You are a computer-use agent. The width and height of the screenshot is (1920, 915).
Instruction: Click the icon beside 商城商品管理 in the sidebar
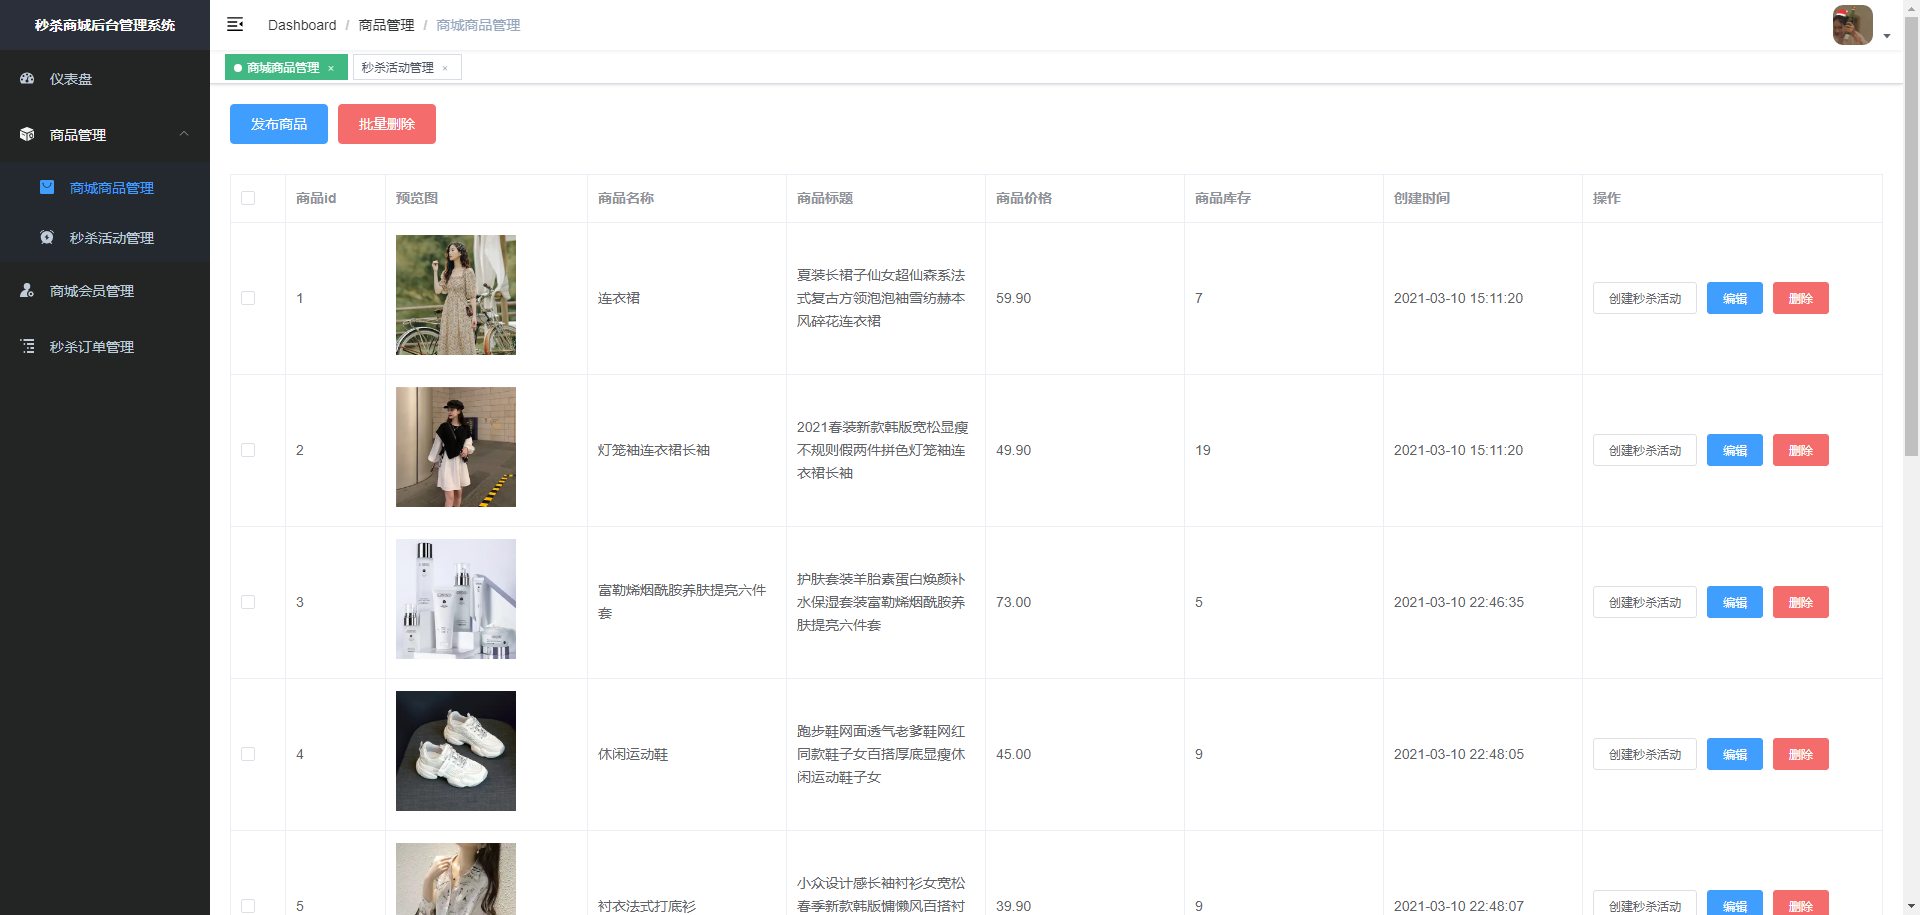pos(47,187)
